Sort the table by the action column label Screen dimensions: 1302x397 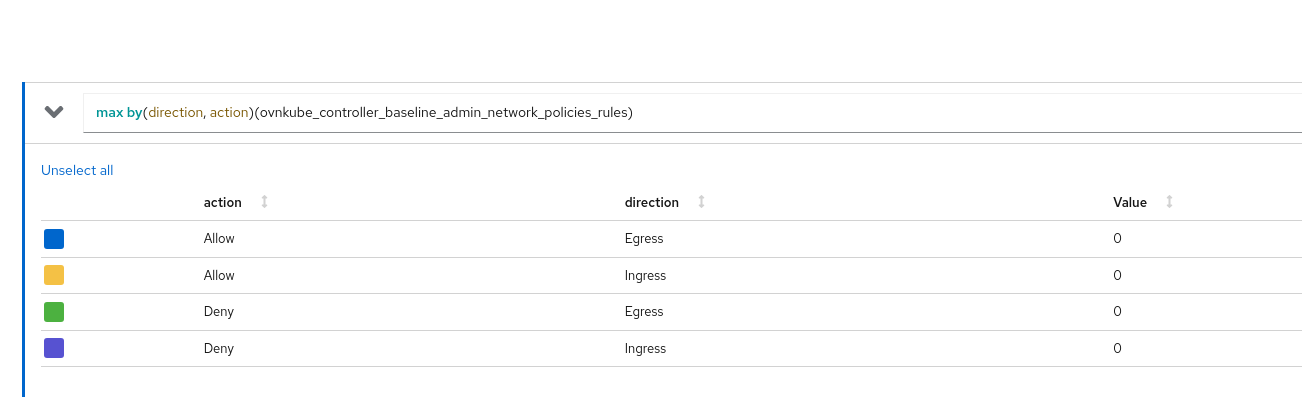pyautogui.click(x=223, y=202)
